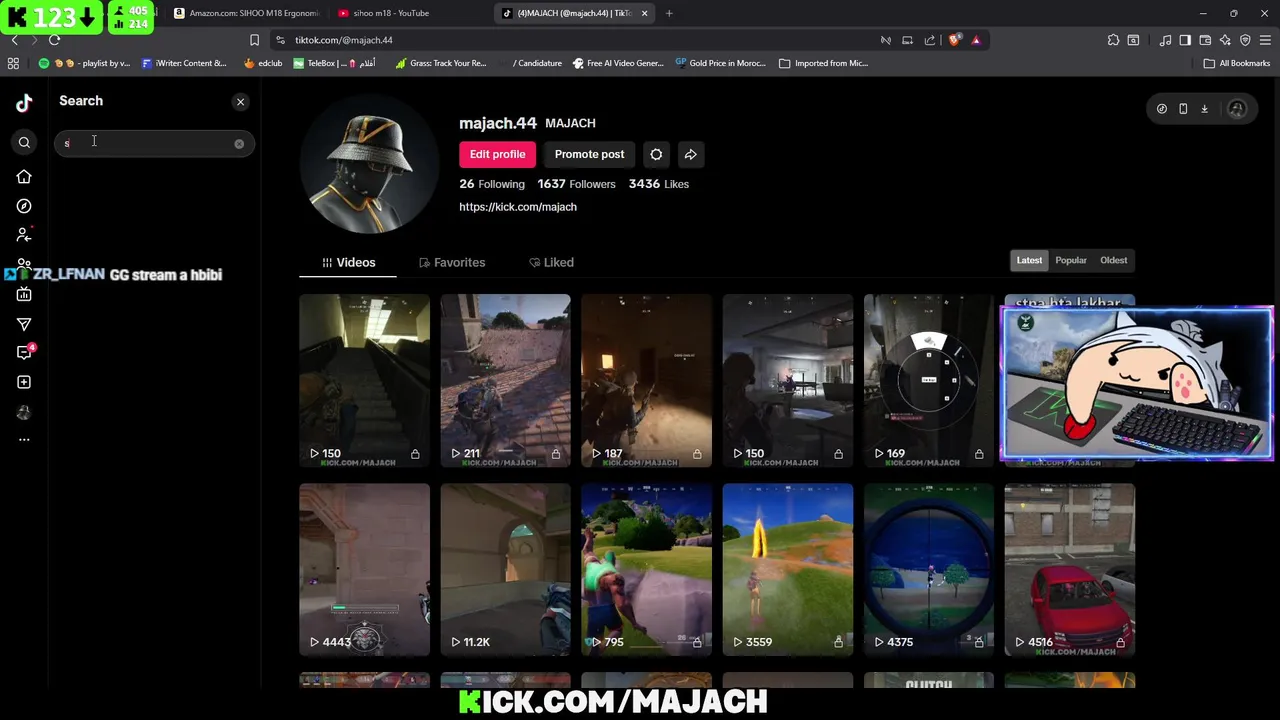
Task: Open the browser extensions puzzle icon
Action: [1113, 40]
